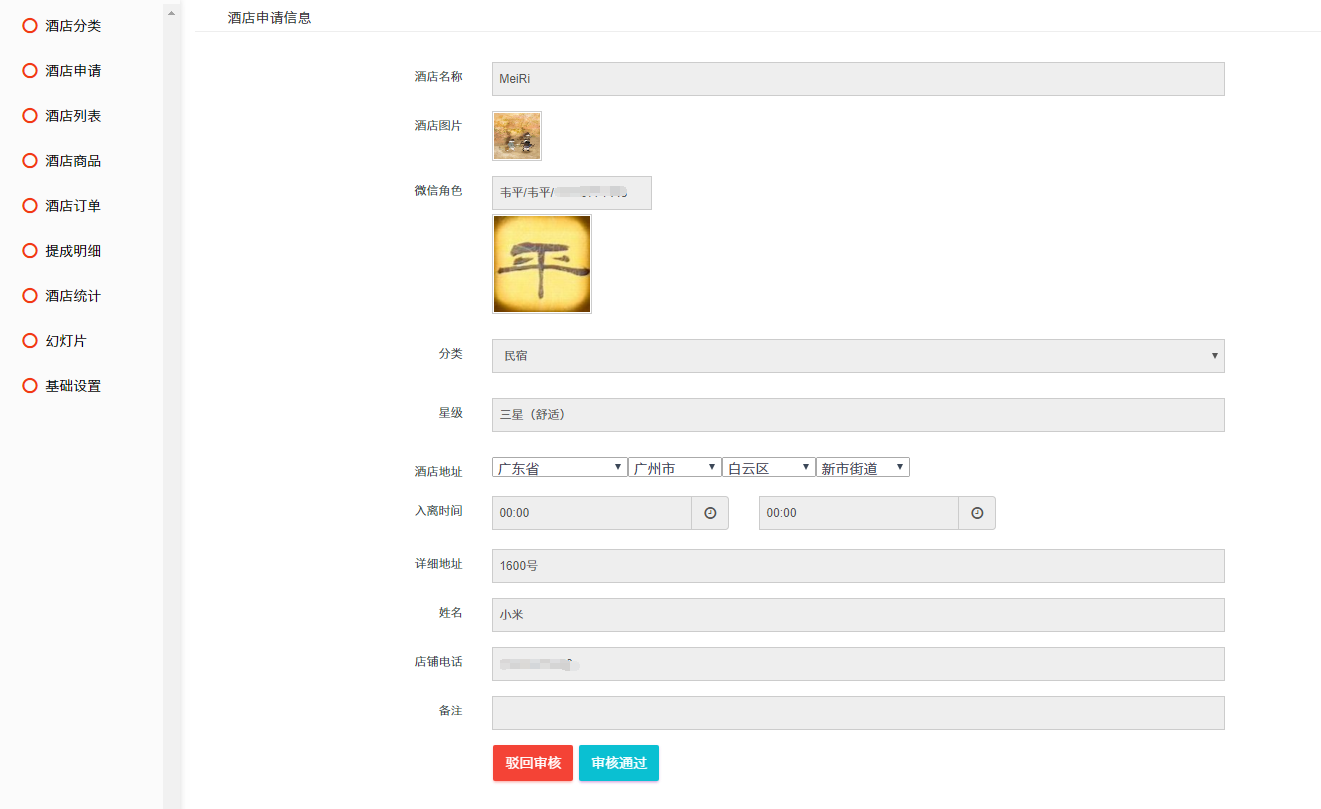The image size is (1321, 809).
Task: Select 提成明细 in the sidebar menu
Action: pyautogui.click(x=73, y=251)
